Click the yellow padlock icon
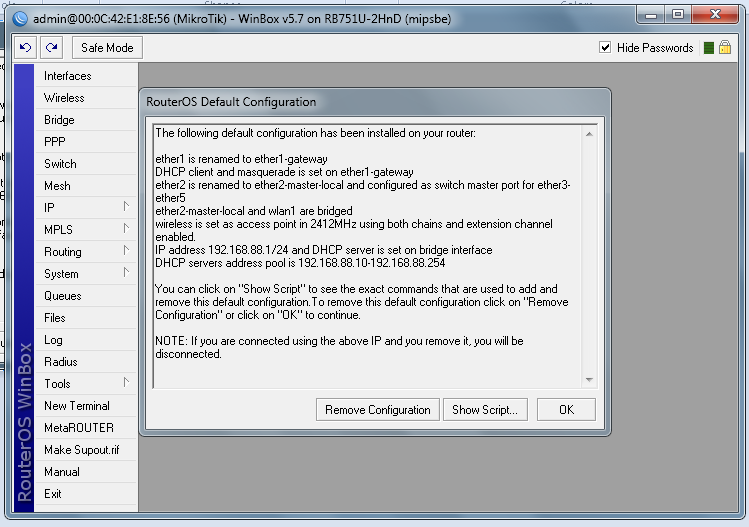This screenshot has width=749, height=527. tap(725, 47)
